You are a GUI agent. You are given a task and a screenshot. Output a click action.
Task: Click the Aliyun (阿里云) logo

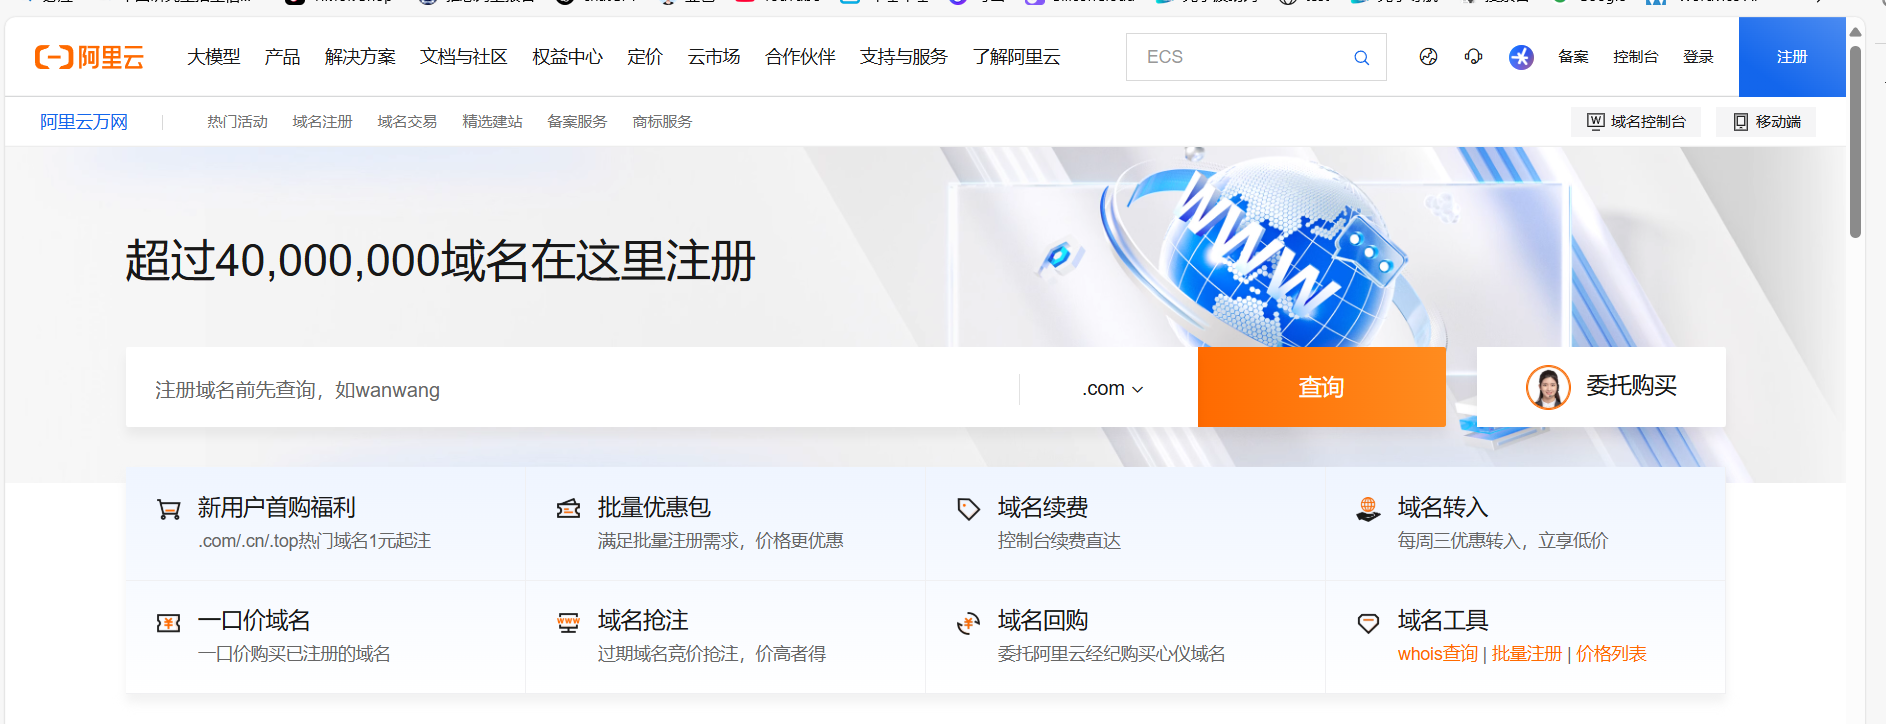(x=89, y=57)
